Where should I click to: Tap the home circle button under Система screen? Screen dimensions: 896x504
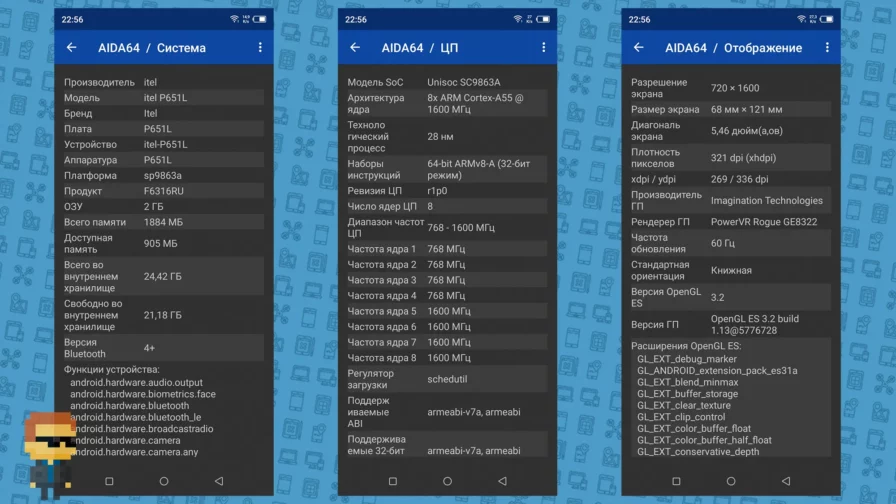click(x=164, y=481)
